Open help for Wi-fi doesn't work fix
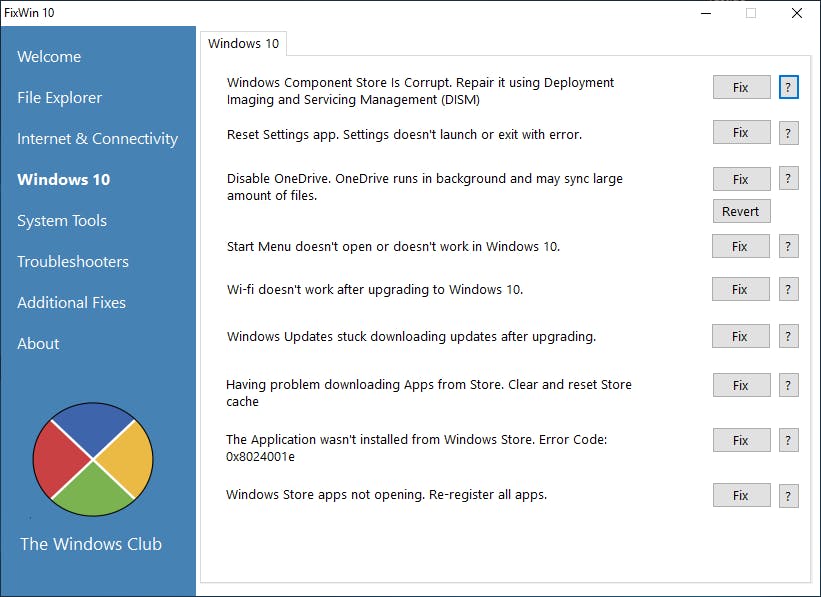The height and width of the screenshot is (597, 821). click(x=789, y=289)
